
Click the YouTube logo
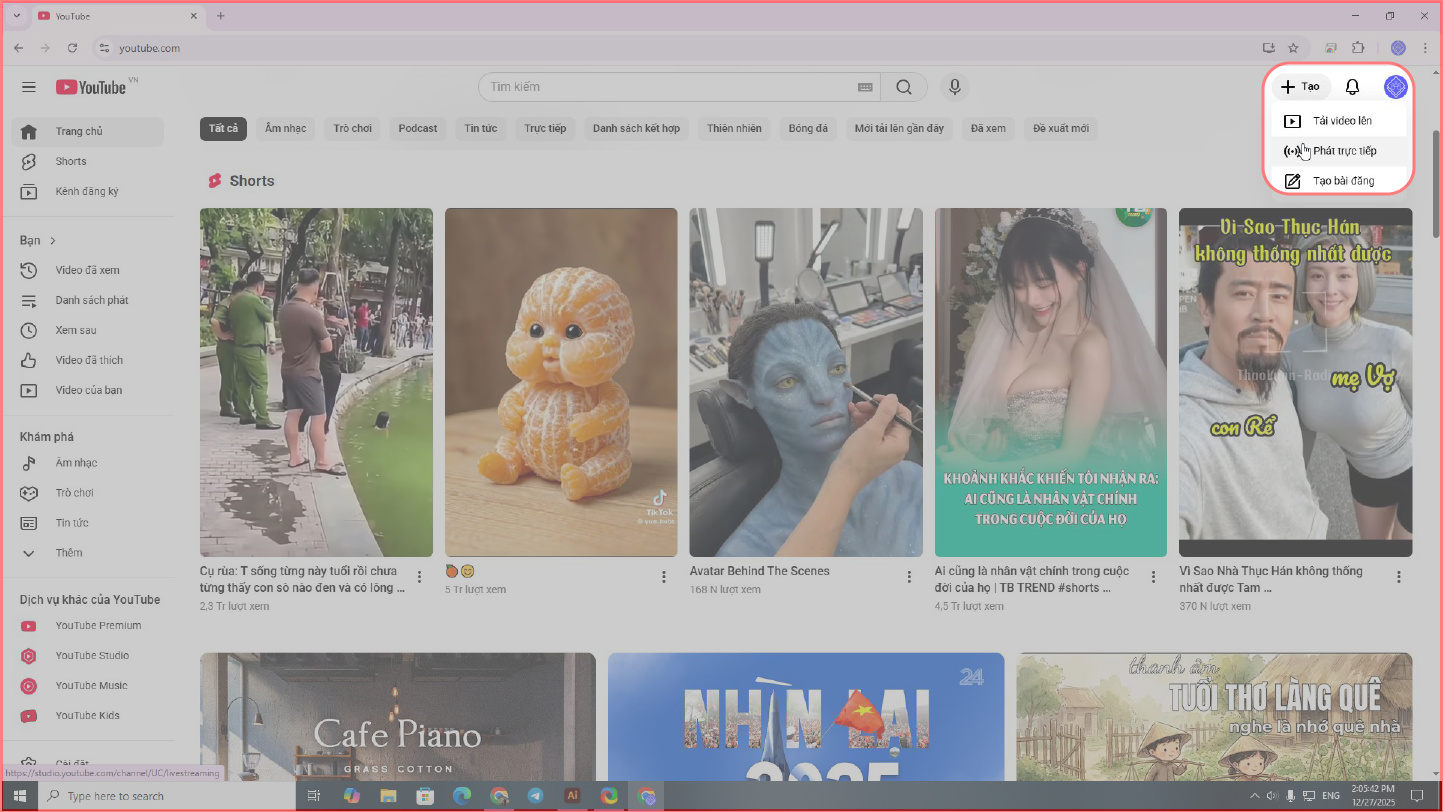click(91, 87)
